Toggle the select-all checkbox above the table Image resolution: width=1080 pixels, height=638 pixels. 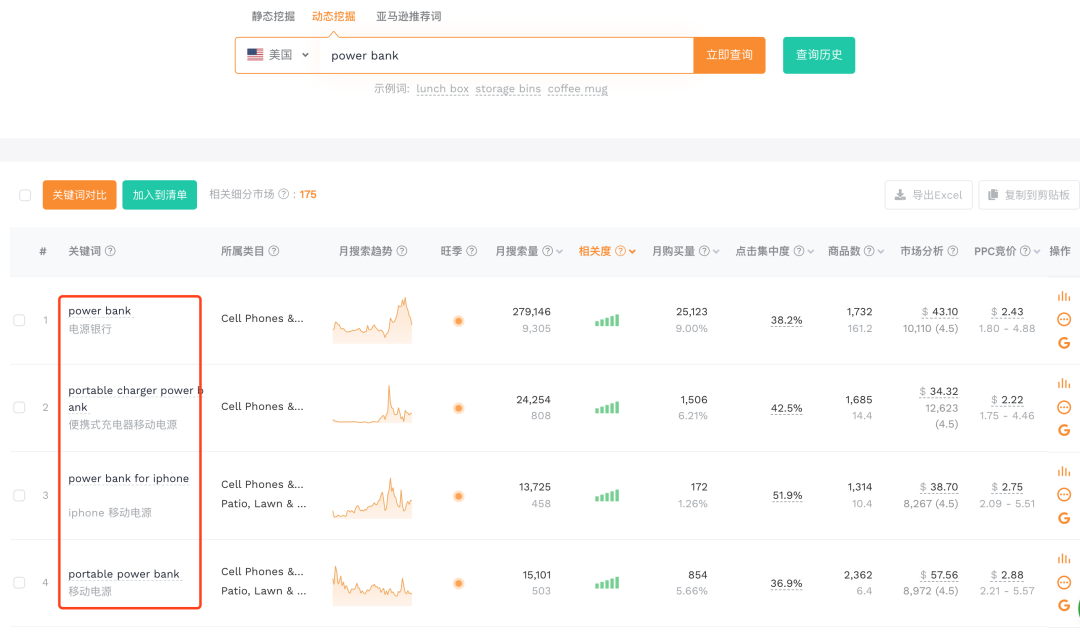point(24,195)
